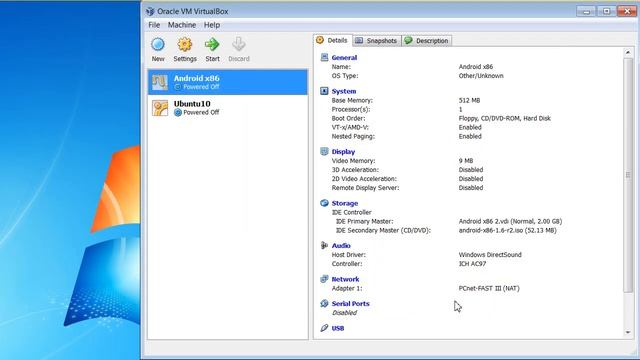The image size is (640, 360).
Task: Select the Ubuntu10 virtual machine
Action: [x=228, y=108]
